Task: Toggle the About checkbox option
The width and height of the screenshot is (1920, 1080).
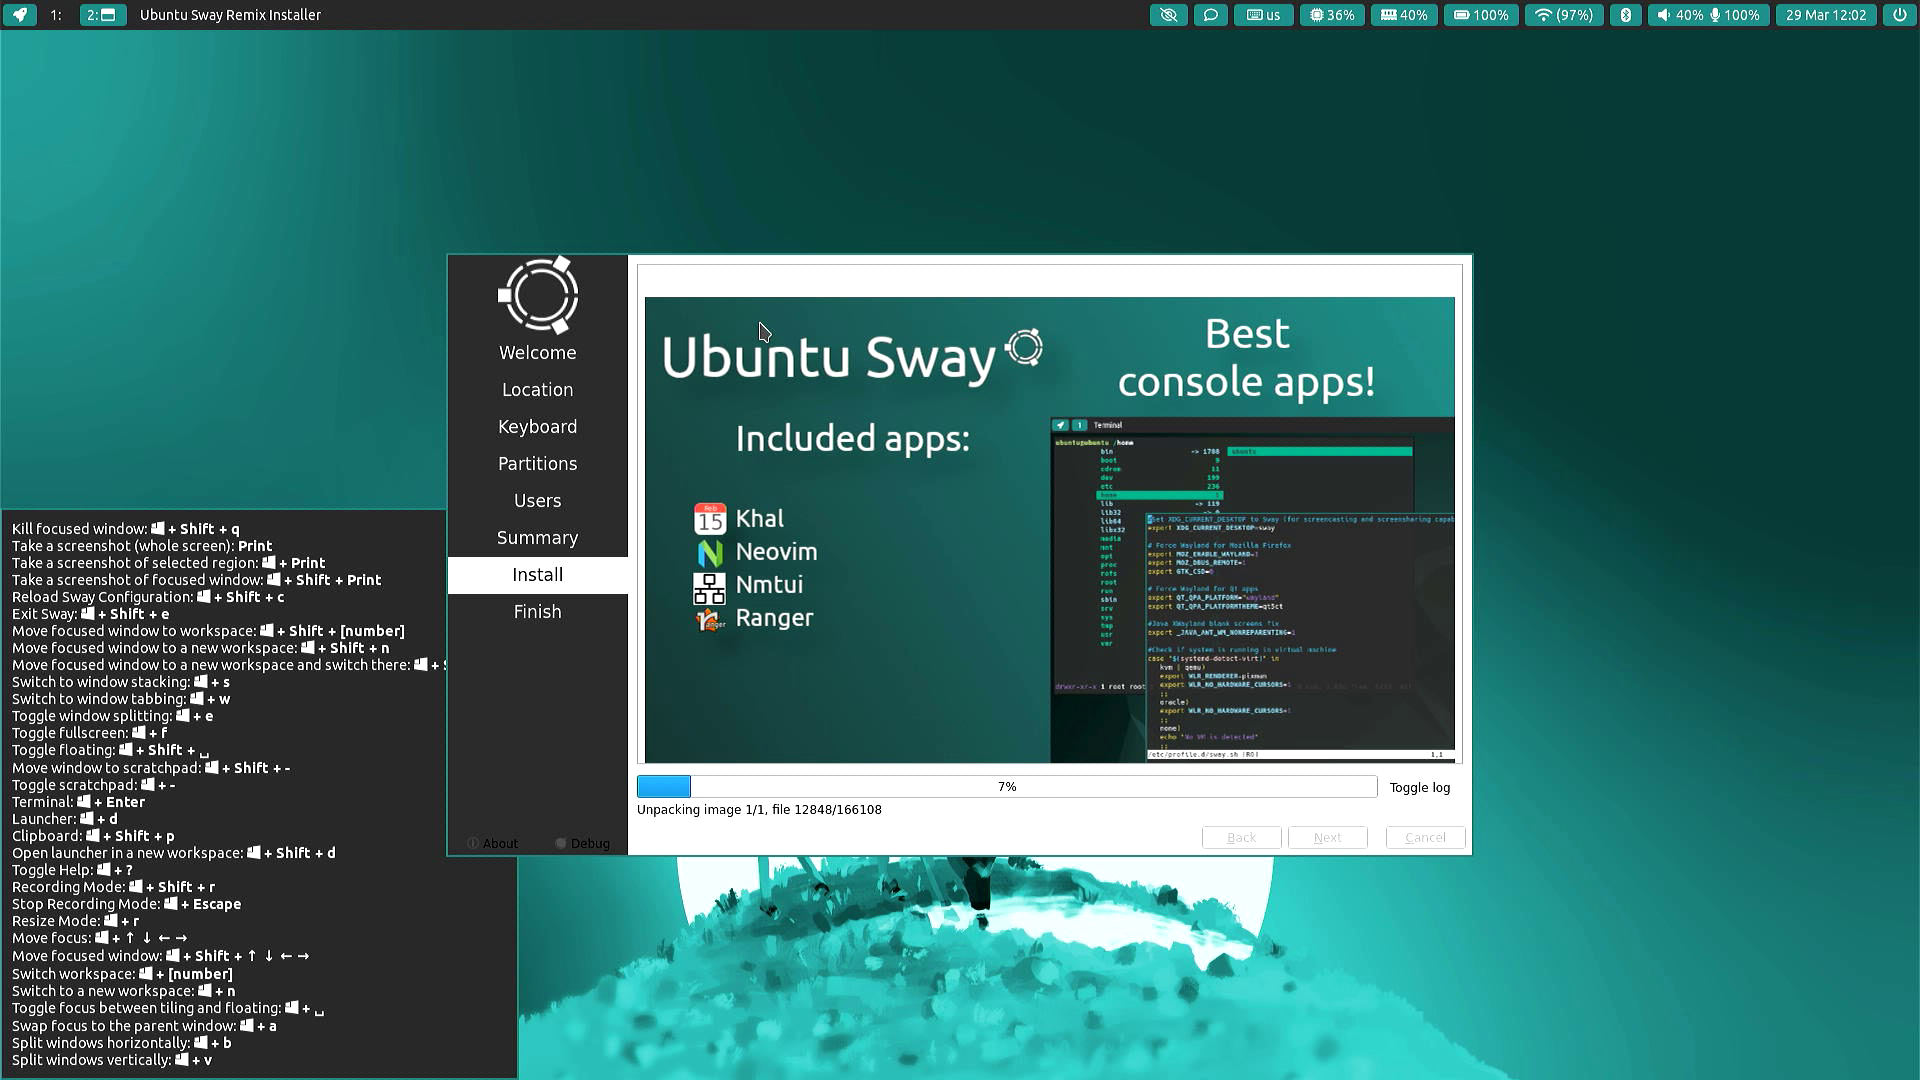Action: (x=471, y=843)
